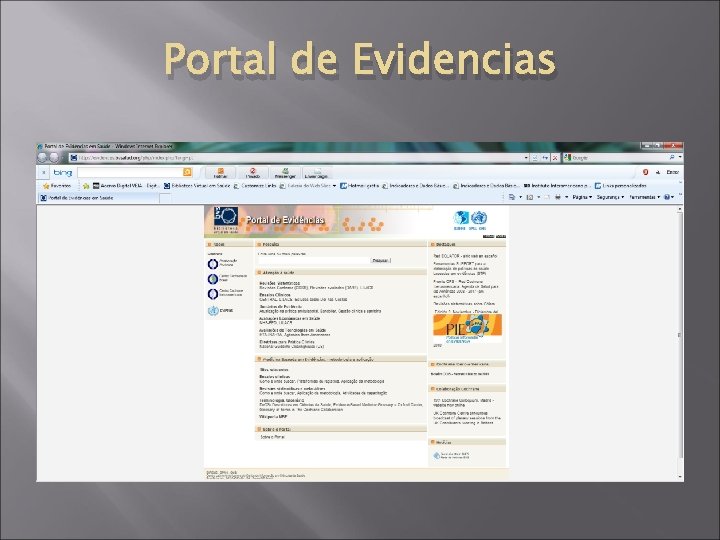Open Revisões Sistemáticas link

click(279, 283)
